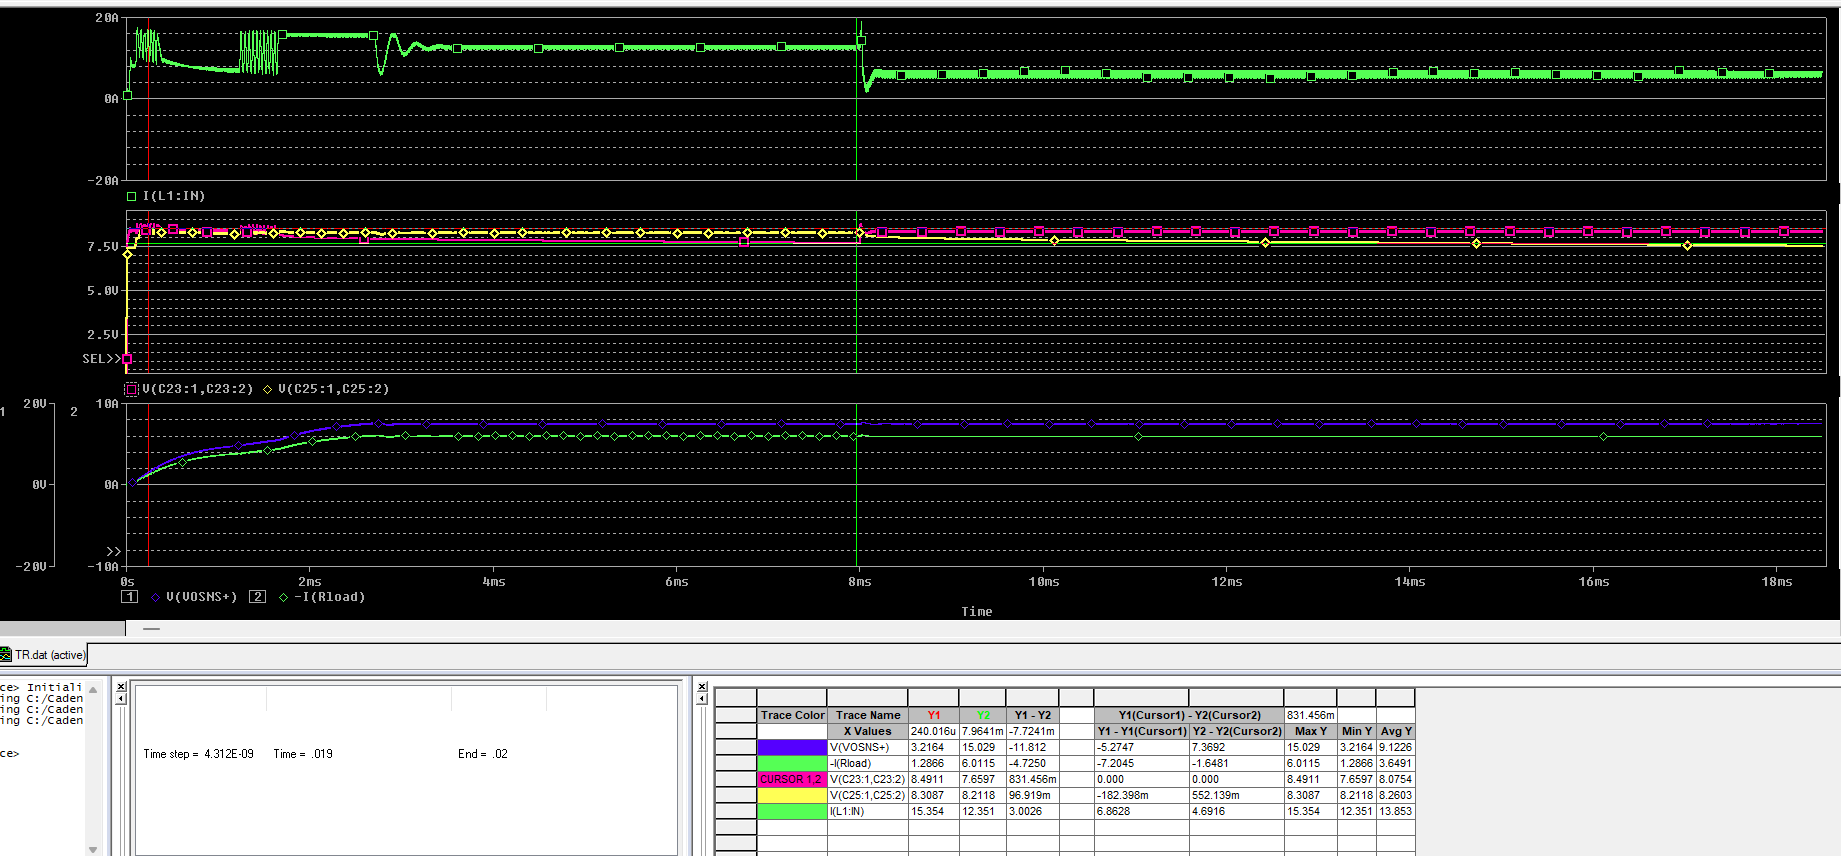1841x856 pixels.
Task: Click the Time x-axis title
Action: point(977,612)
